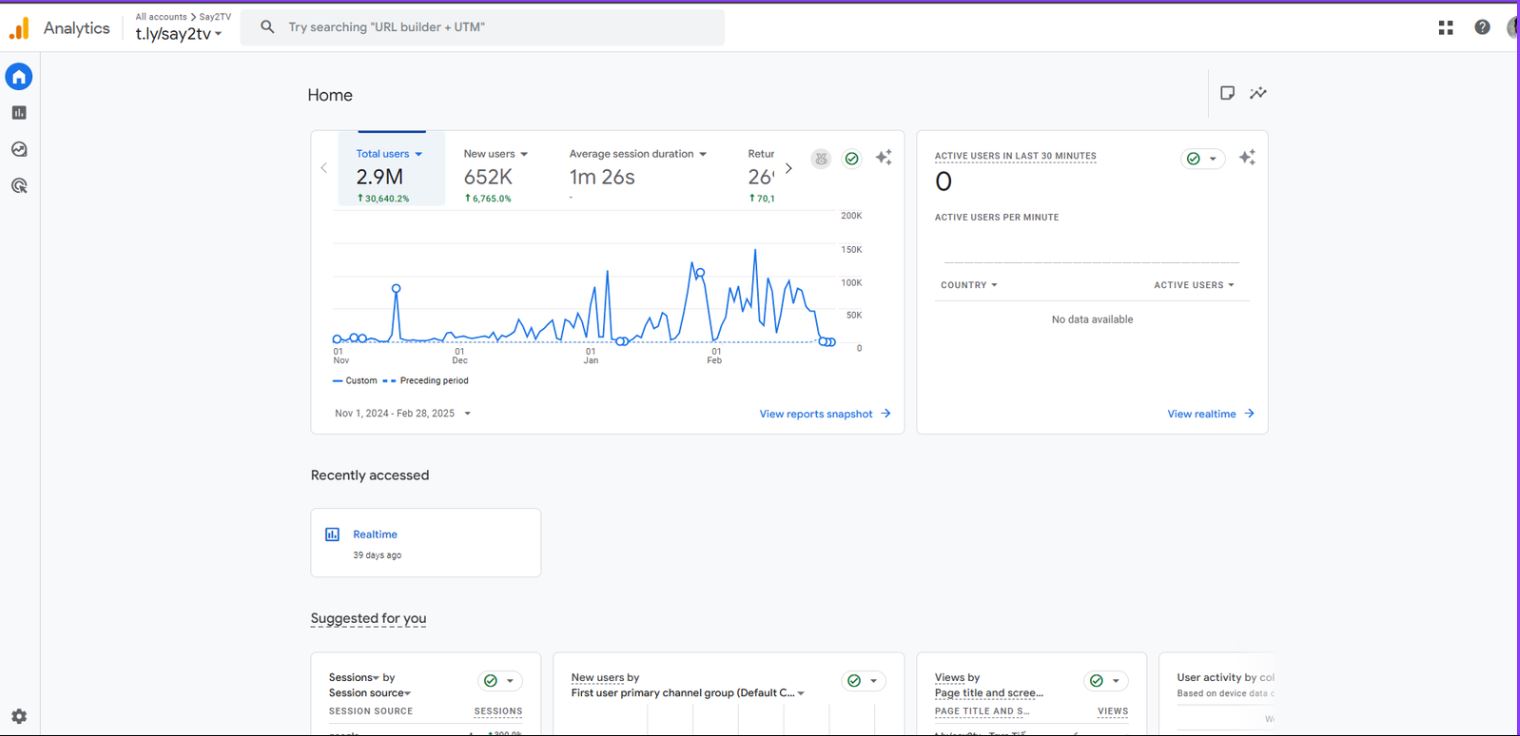Open the Reports icon in sidebar
The width and height of the screenshot is (1520, 736).
pos(19,113)
